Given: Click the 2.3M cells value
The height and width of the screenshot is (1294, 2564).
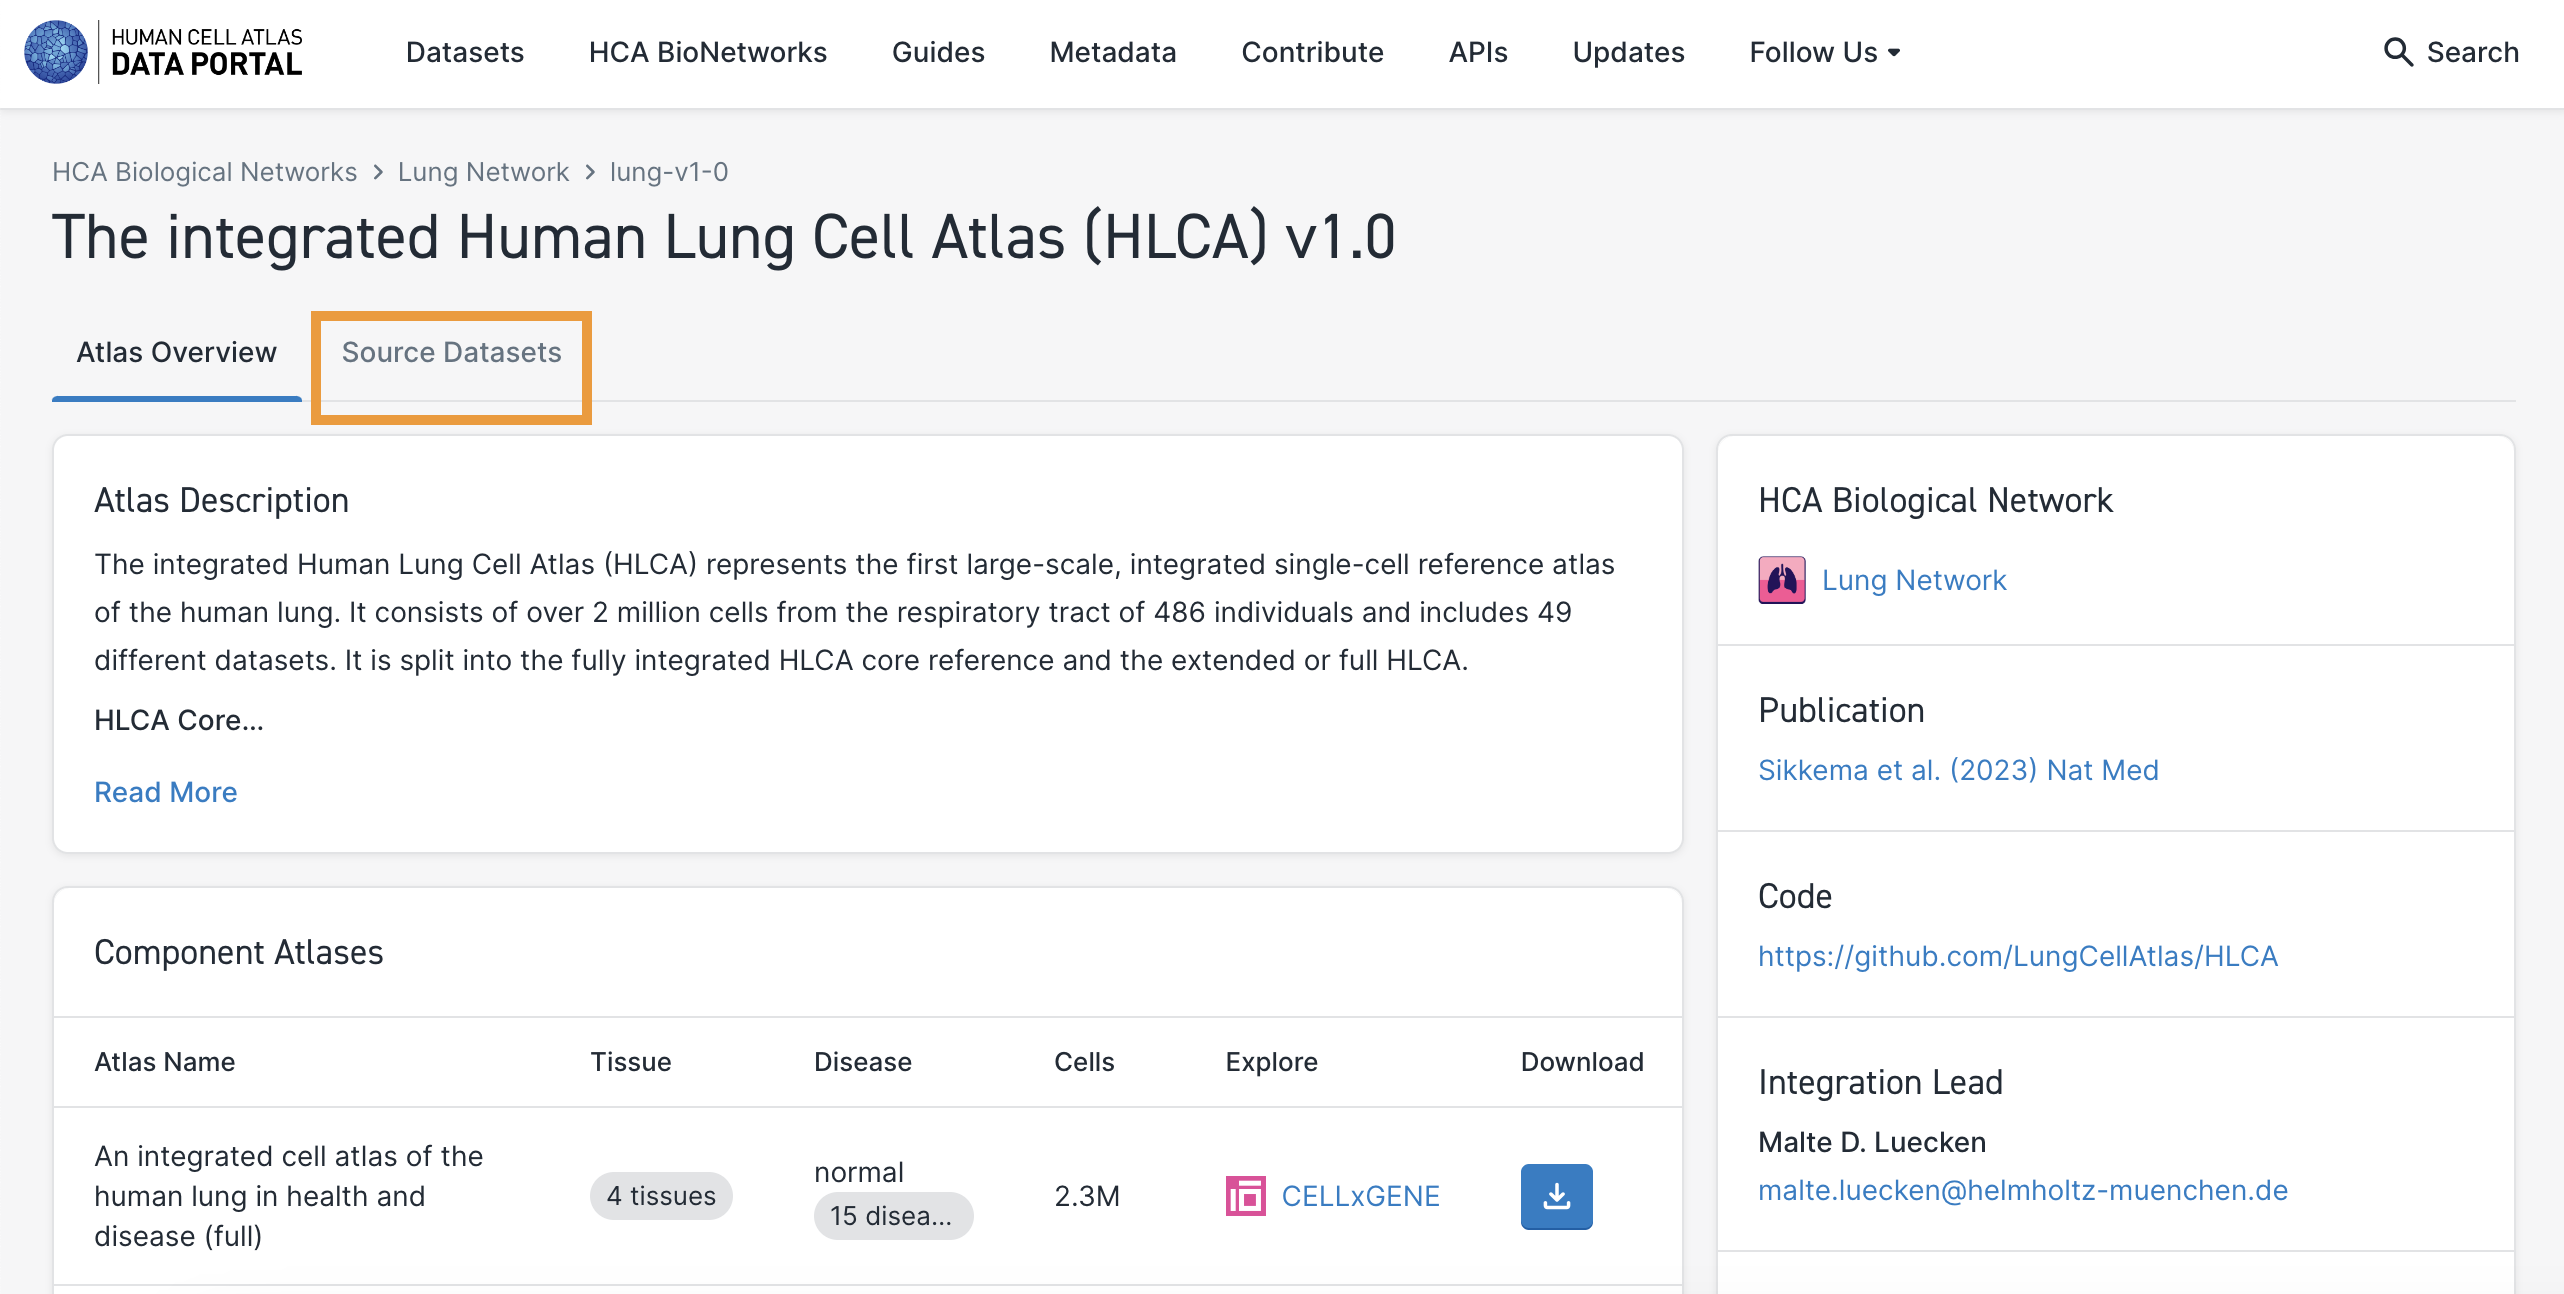Looking at the screenshot, I should click(1087, 1196).
